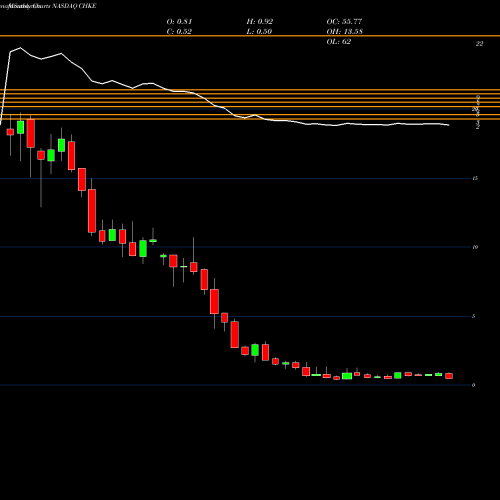The height and width of the screenshot is (500, 500).
Task: Select the open value O: 0.81
Action: 179,22
